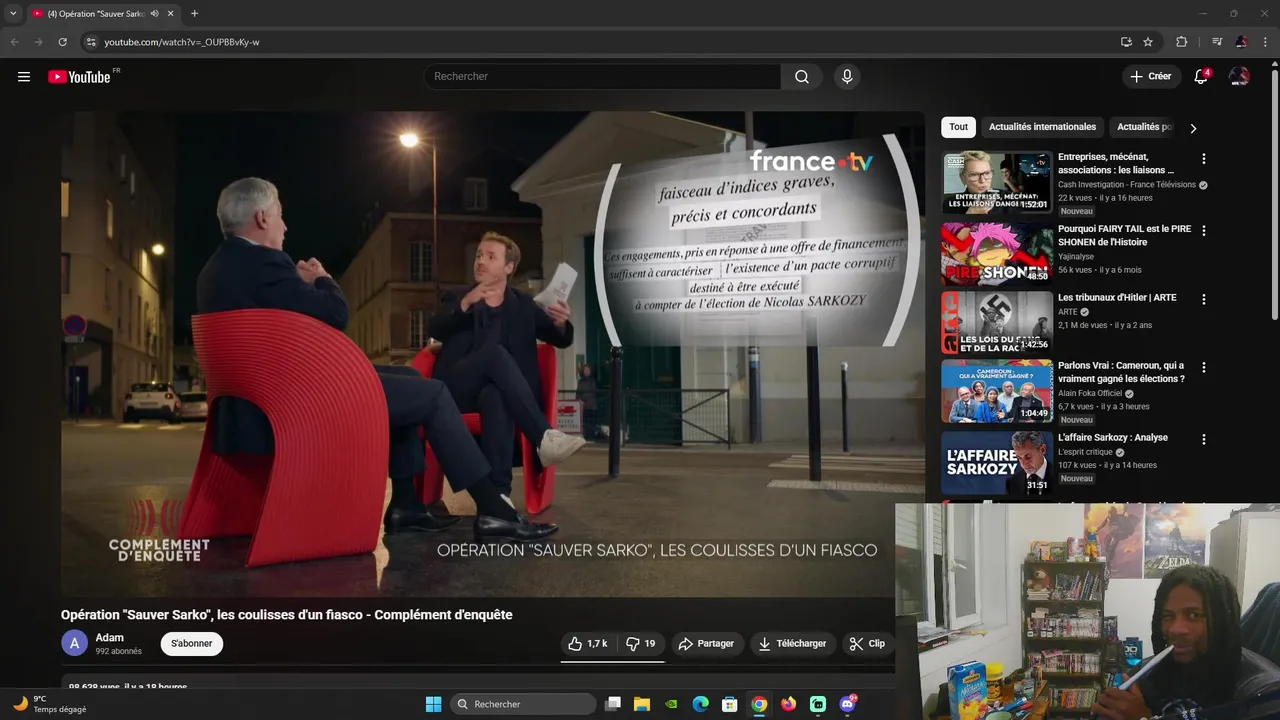Open the Chrome three-dot menu
Screen dimensions: 1280x720
point(1266,42)
